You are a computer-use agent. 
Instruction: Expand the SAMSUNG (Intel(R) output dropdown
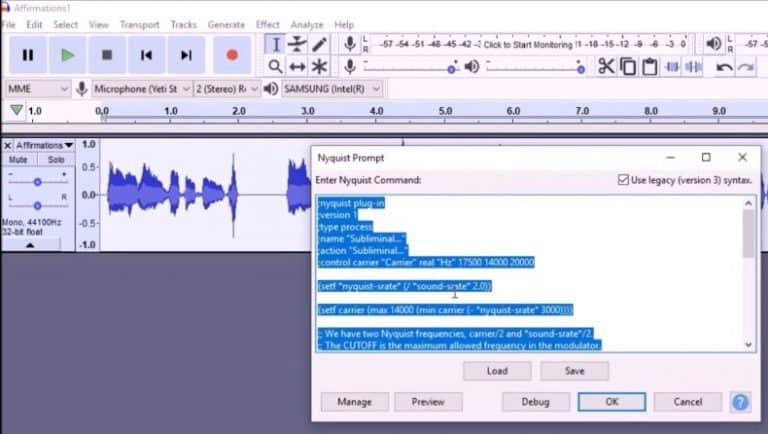[332, 89]
